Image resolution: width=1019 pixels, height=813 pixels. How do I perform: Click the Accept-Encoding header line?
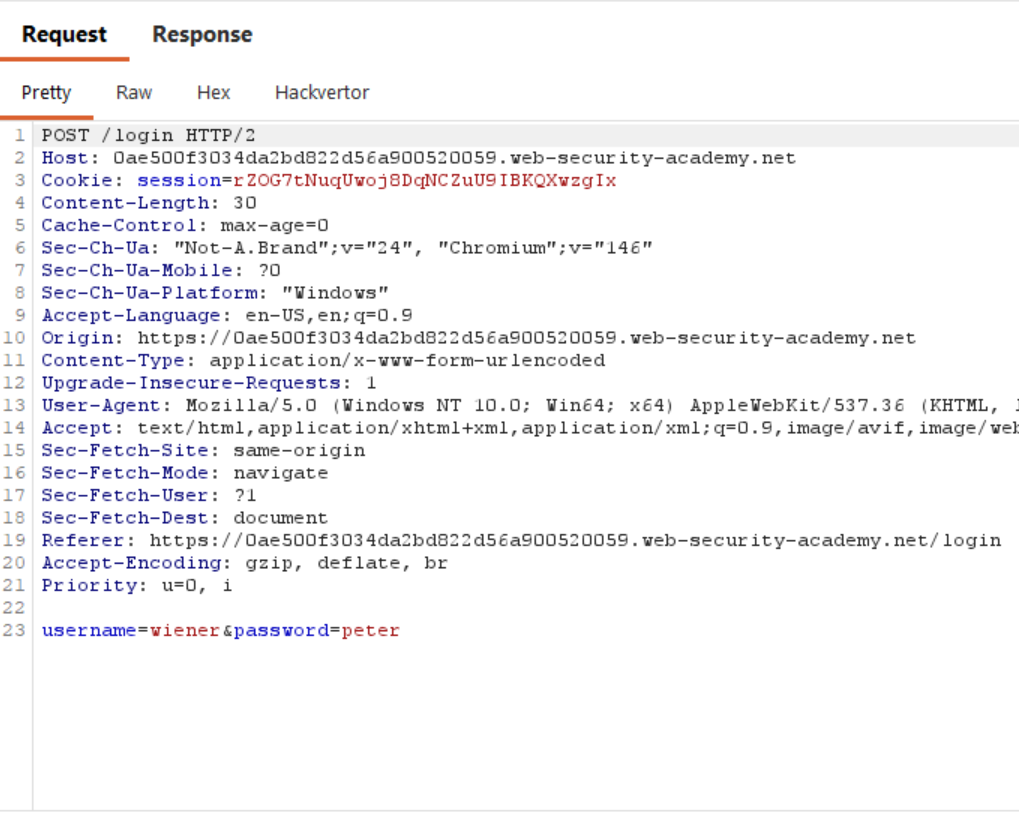pyautogui.click(x=244, y=563)
